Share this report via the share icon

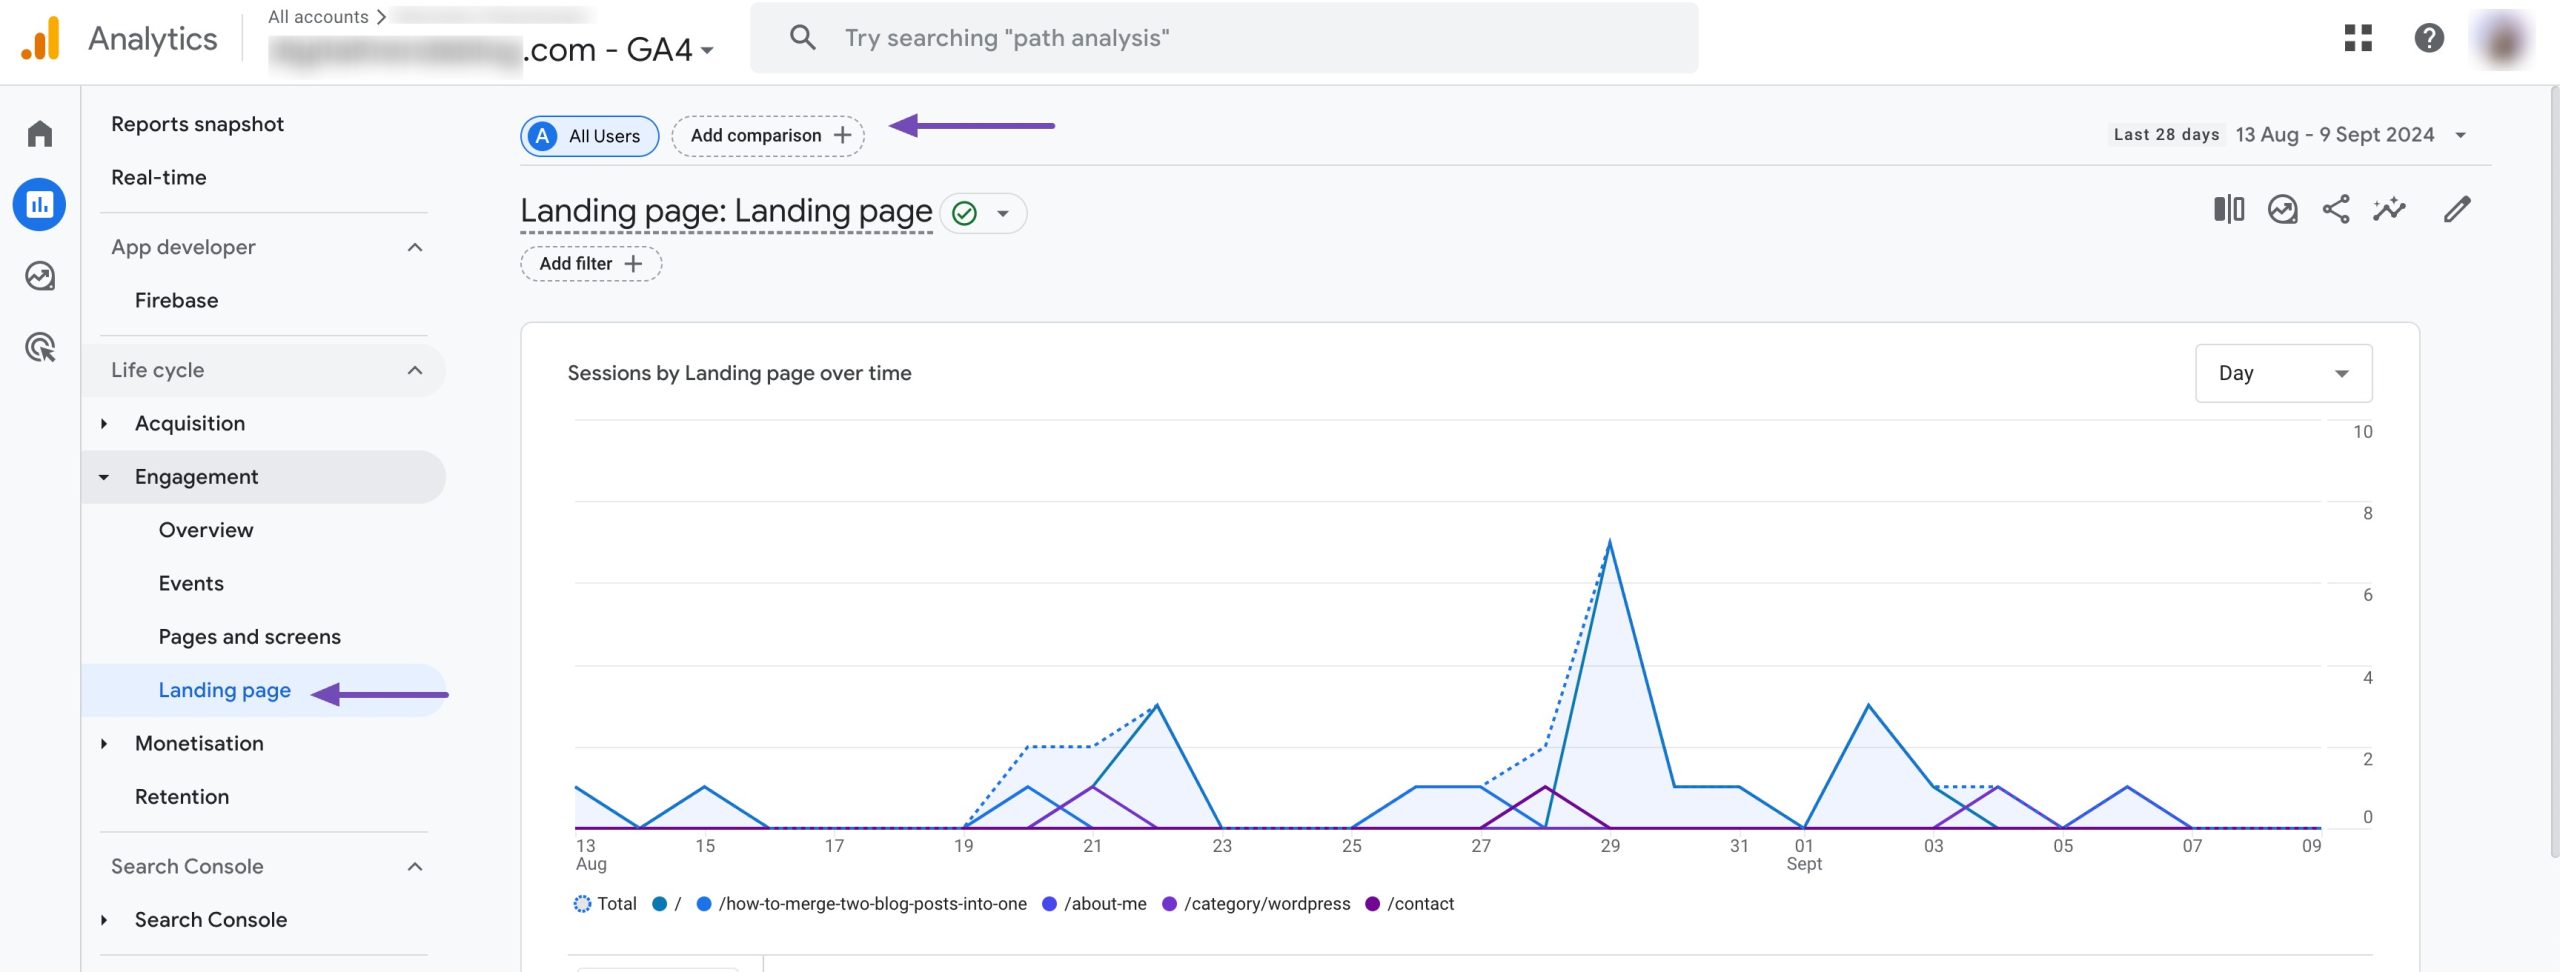point(2337,210)
